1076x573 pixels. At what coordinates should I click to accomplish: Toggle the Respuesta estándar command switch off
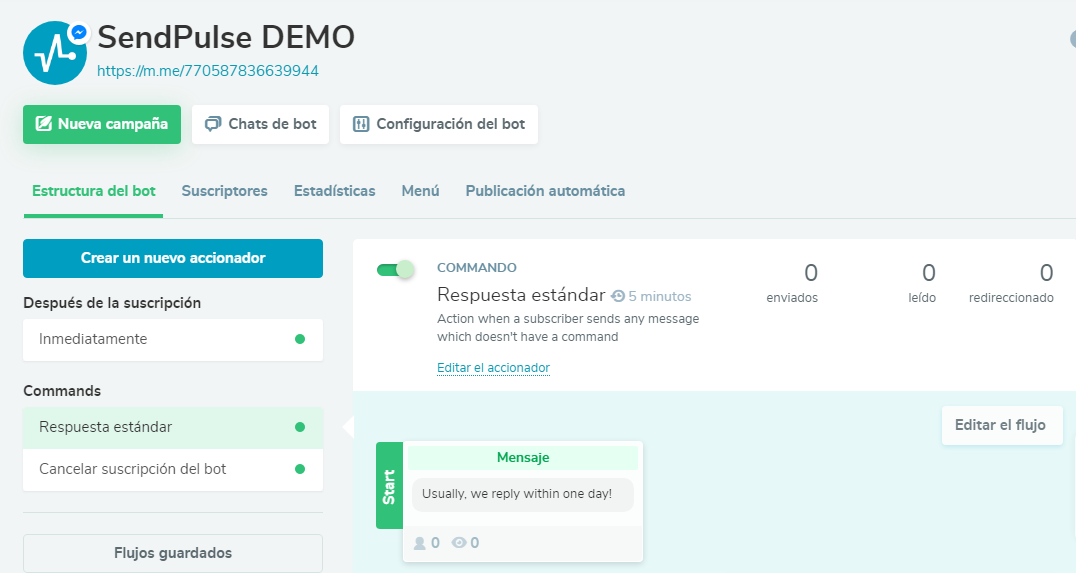[x=395, y=269]
